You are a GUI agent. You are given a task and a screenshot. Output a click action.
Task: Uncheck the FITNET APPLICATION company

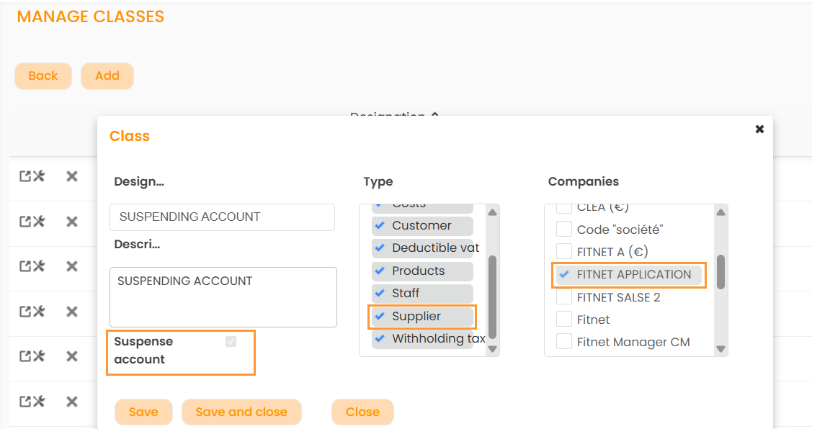[564, 274]
